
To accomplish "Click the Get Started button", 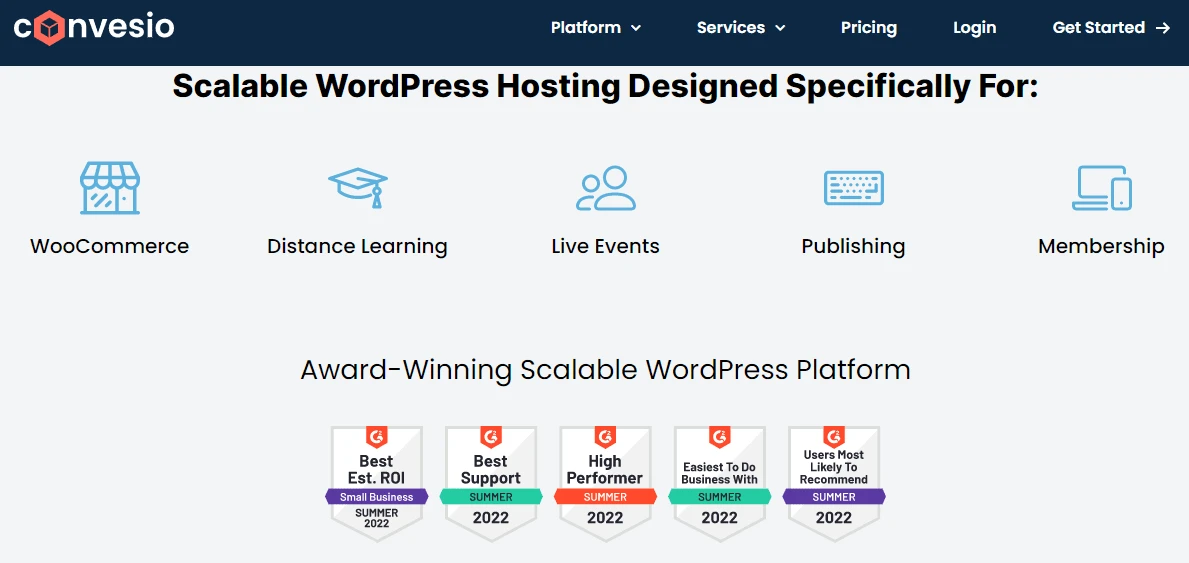I will 1111,28.
